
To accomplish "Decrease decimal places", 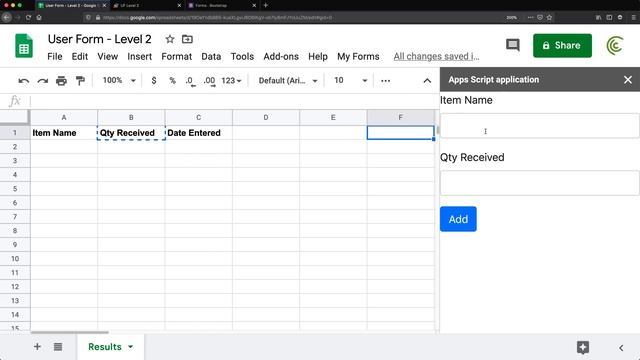I will coord(190,81).
